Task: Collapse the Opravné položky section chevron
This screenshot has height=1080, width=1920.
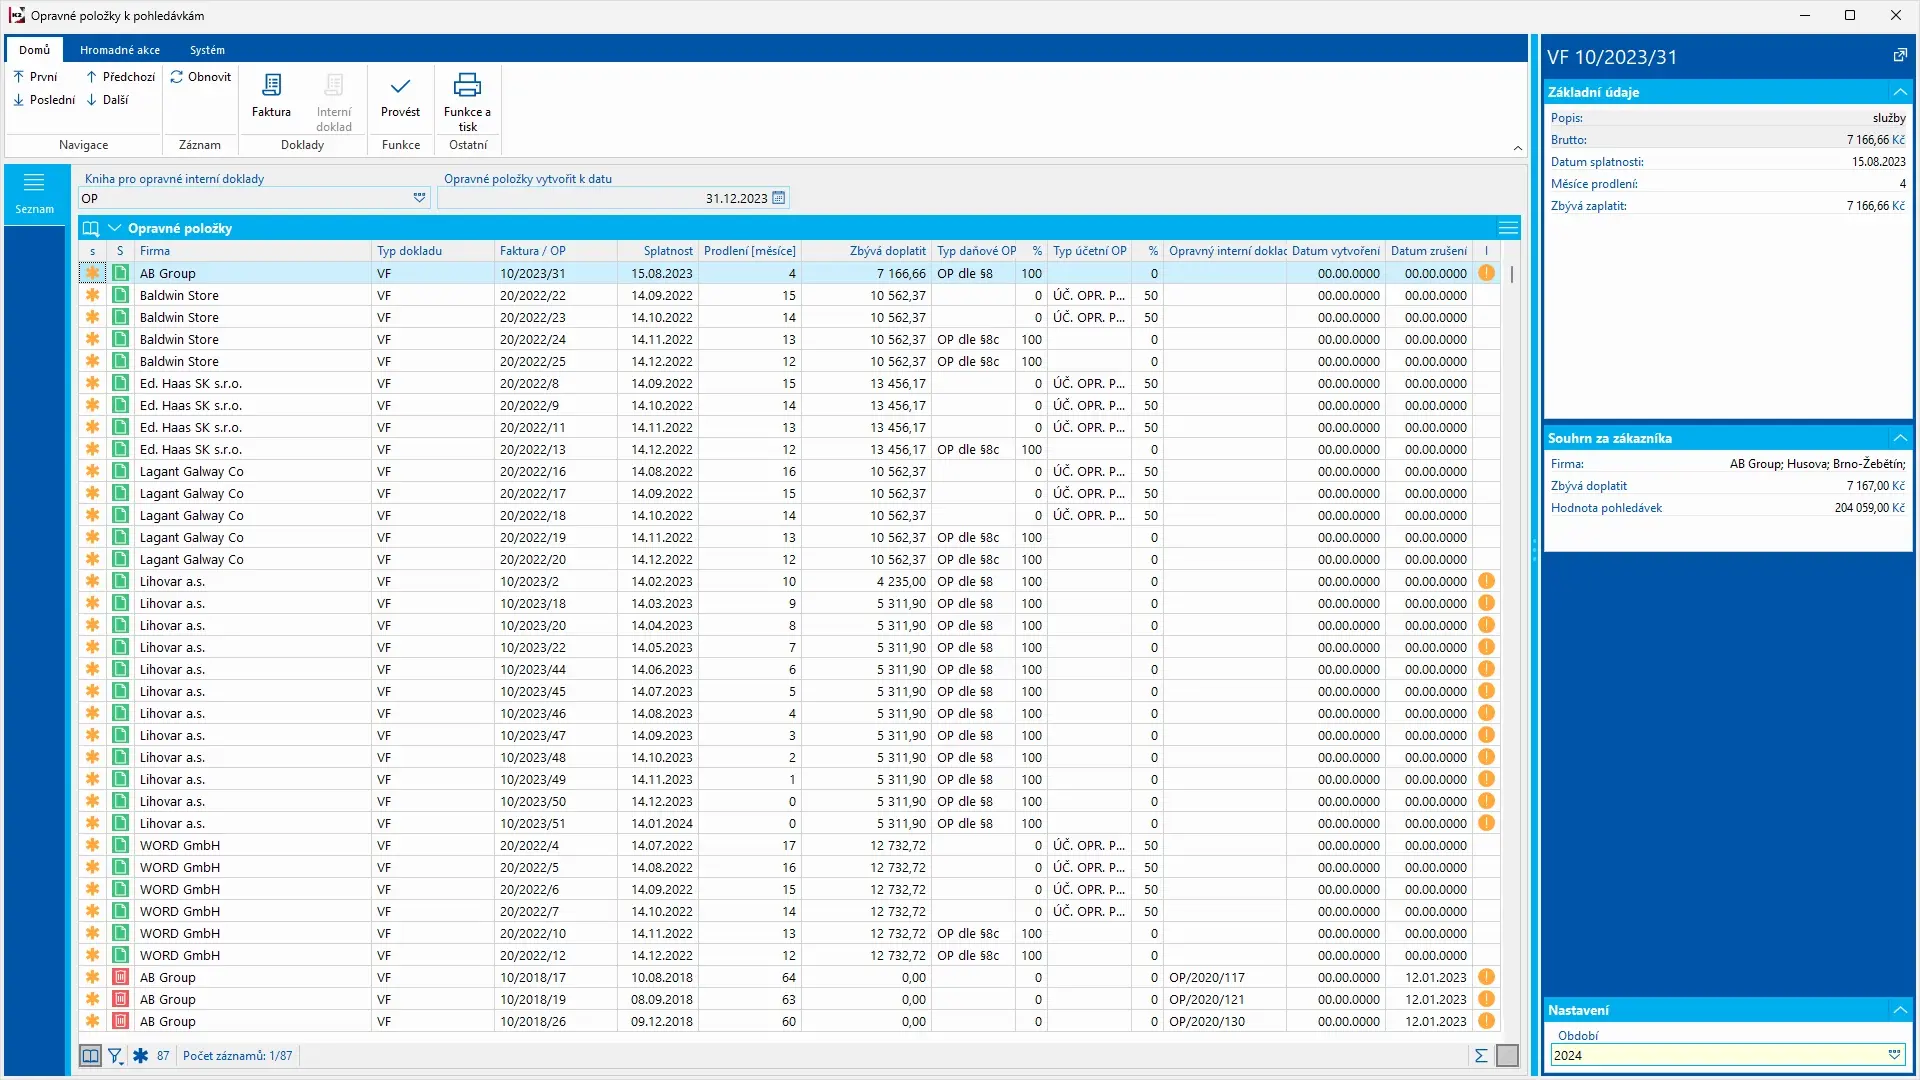Action: tap(114, 228)
